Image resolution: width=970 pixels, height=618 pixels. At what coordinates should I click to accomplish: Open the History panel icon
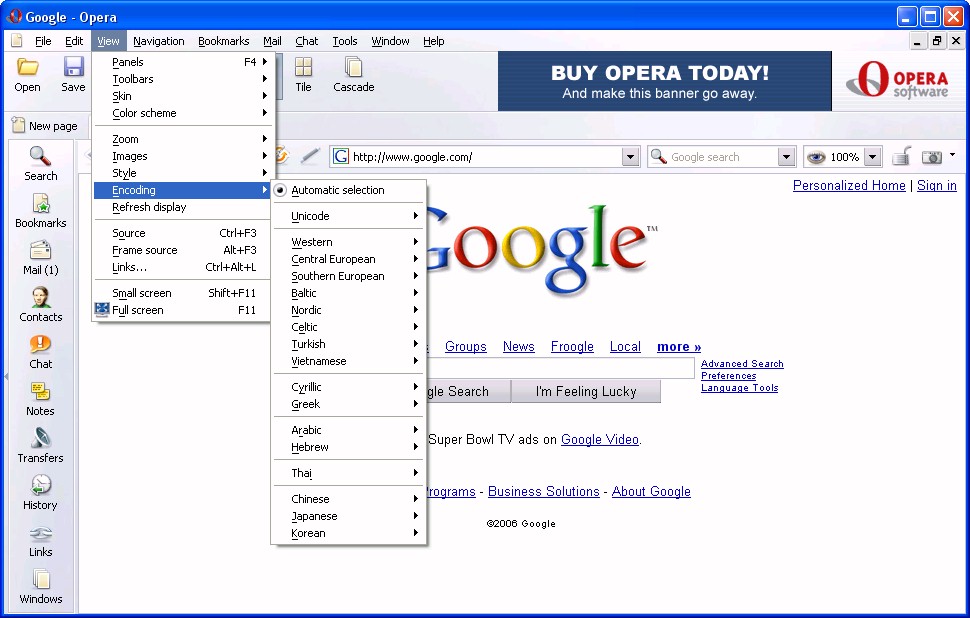pos(40,485)
